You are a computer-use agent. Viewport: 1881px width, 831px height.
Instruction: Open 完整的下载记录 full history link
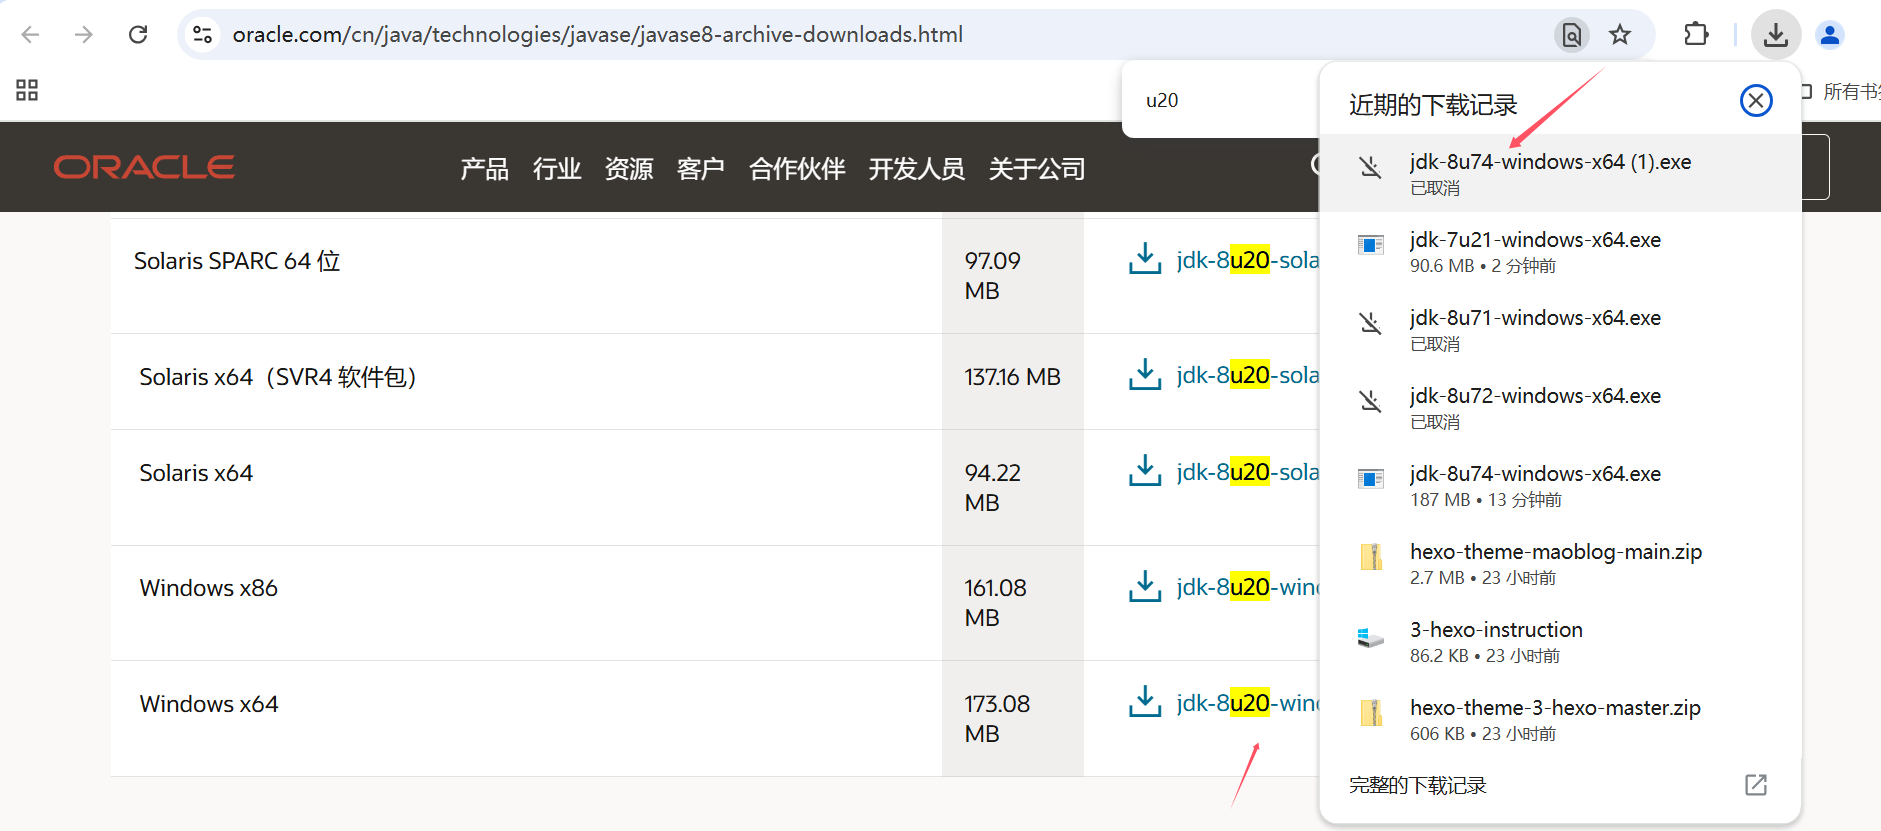coord(1417,785)
